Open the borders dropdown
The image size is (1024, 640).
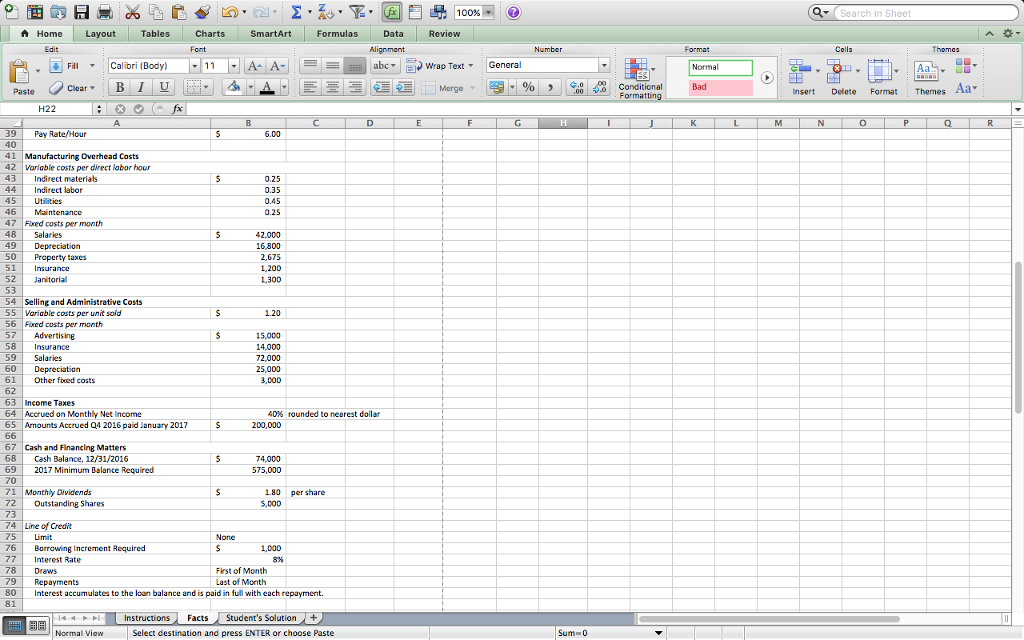(206, 87)
